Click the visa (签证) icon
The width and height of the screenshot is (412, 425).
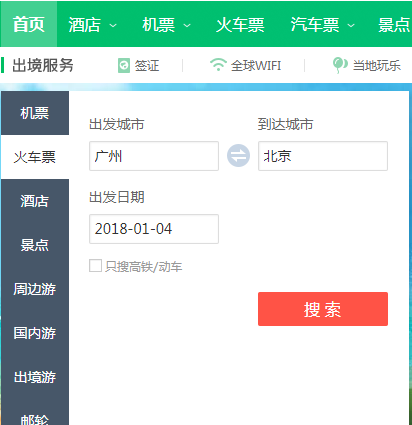[124, 65]
